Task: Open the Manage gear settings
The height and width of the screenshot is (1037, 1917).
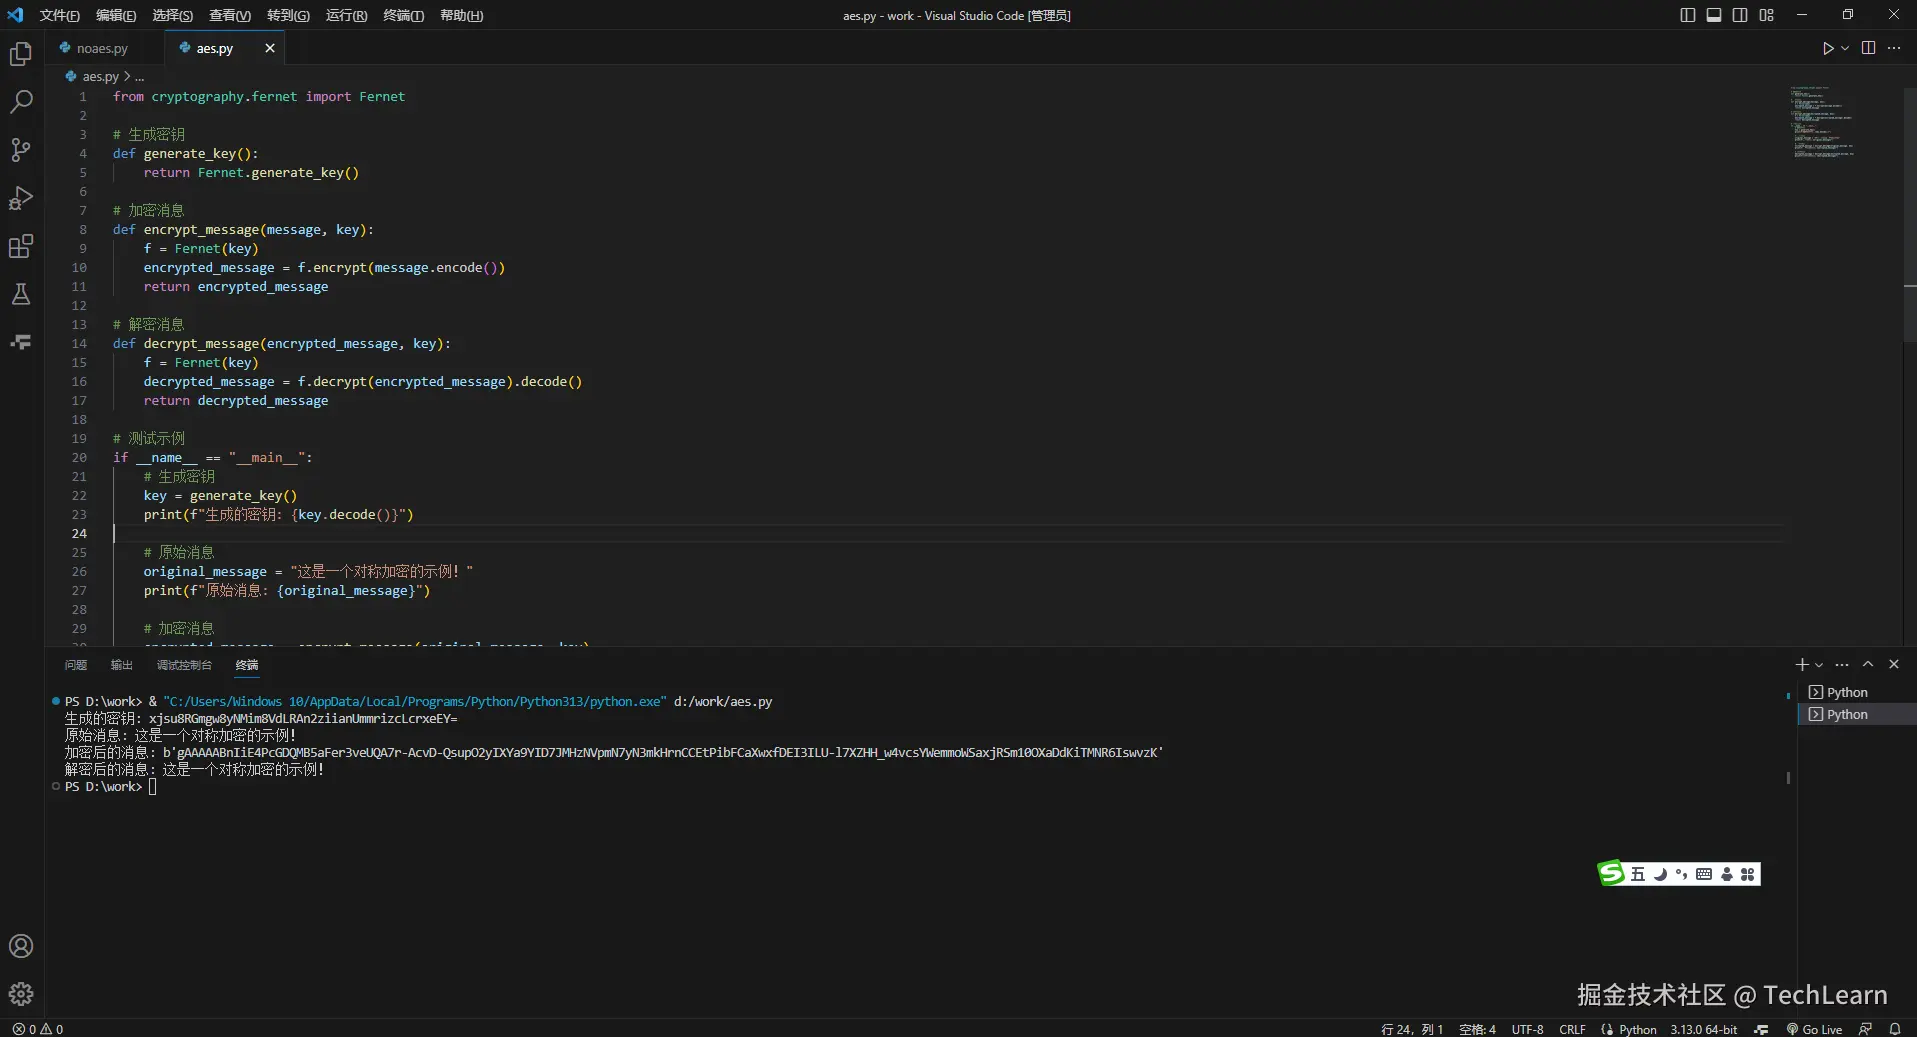Action: (x=21, y=994)
